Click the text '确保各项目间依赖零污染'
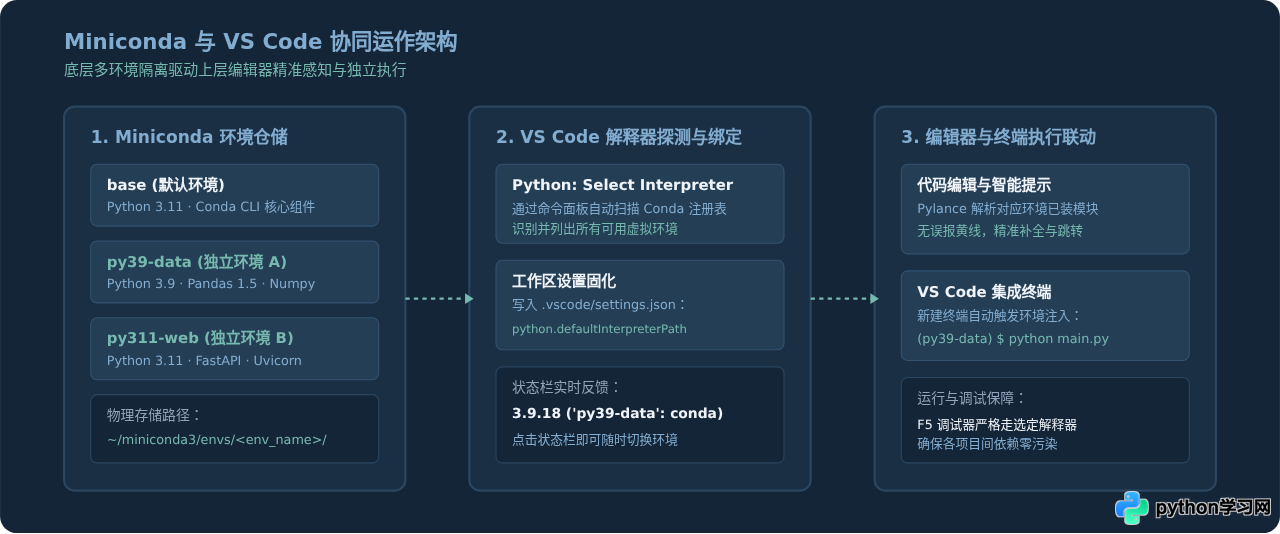The height and width of the screenshot is (534, 1280). tap(987, 444)
